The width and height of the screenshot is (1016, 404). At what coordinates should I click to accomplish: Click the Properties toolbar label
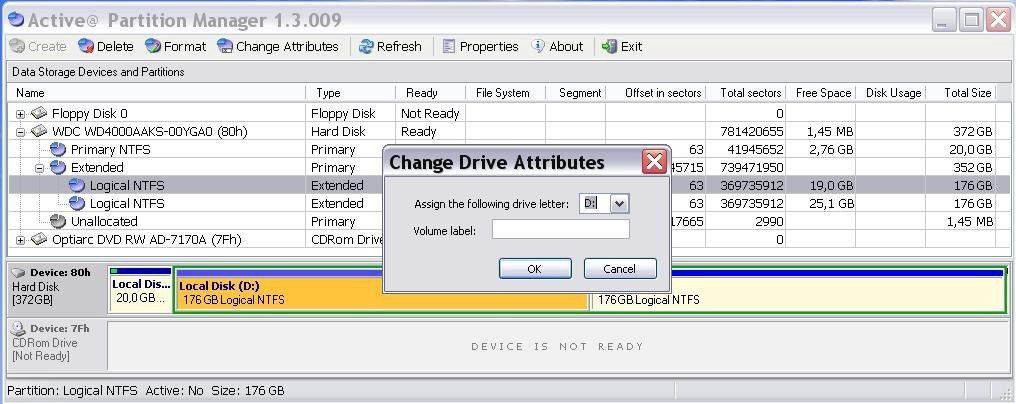(489, 47)
